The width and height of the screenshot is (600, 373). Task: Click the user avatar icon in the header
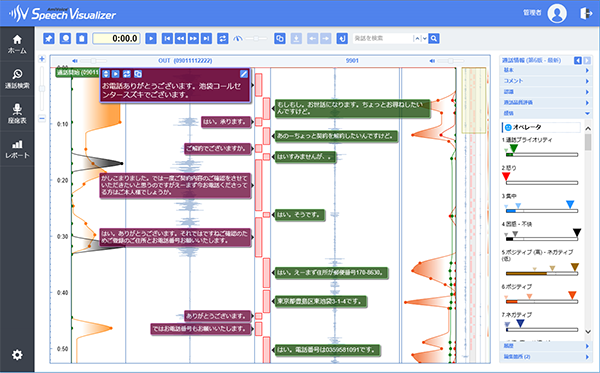point(557,13)
